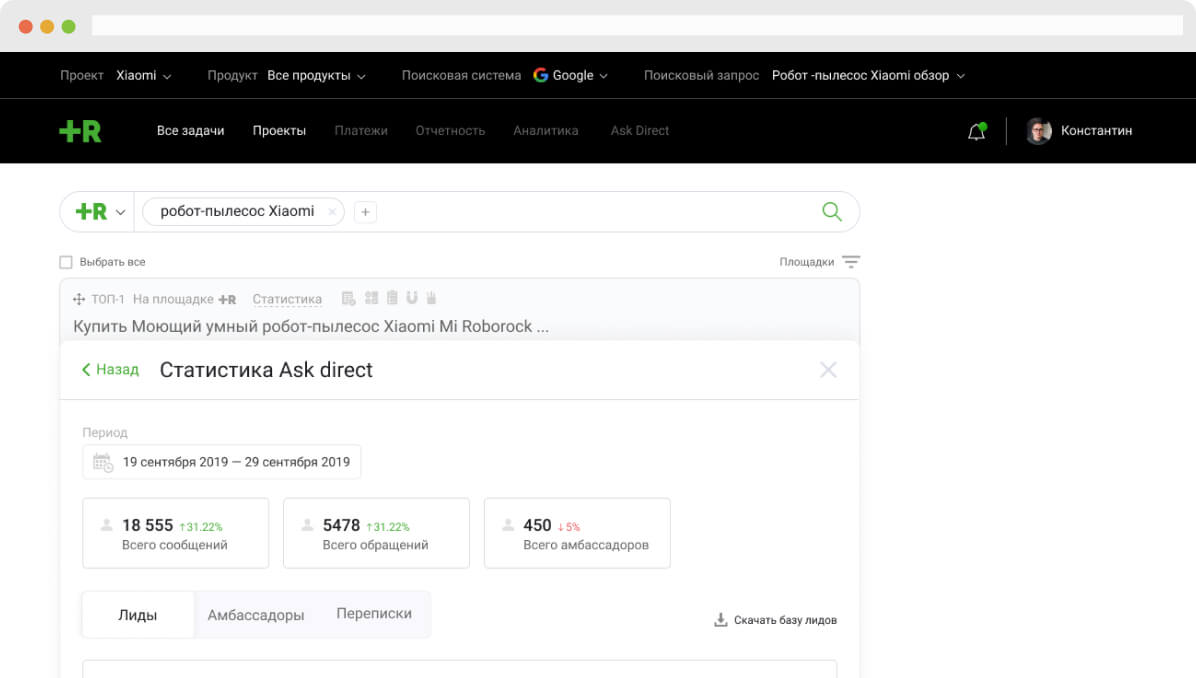
Task: Click the username 'Константин'
Action: (1096, 130)
